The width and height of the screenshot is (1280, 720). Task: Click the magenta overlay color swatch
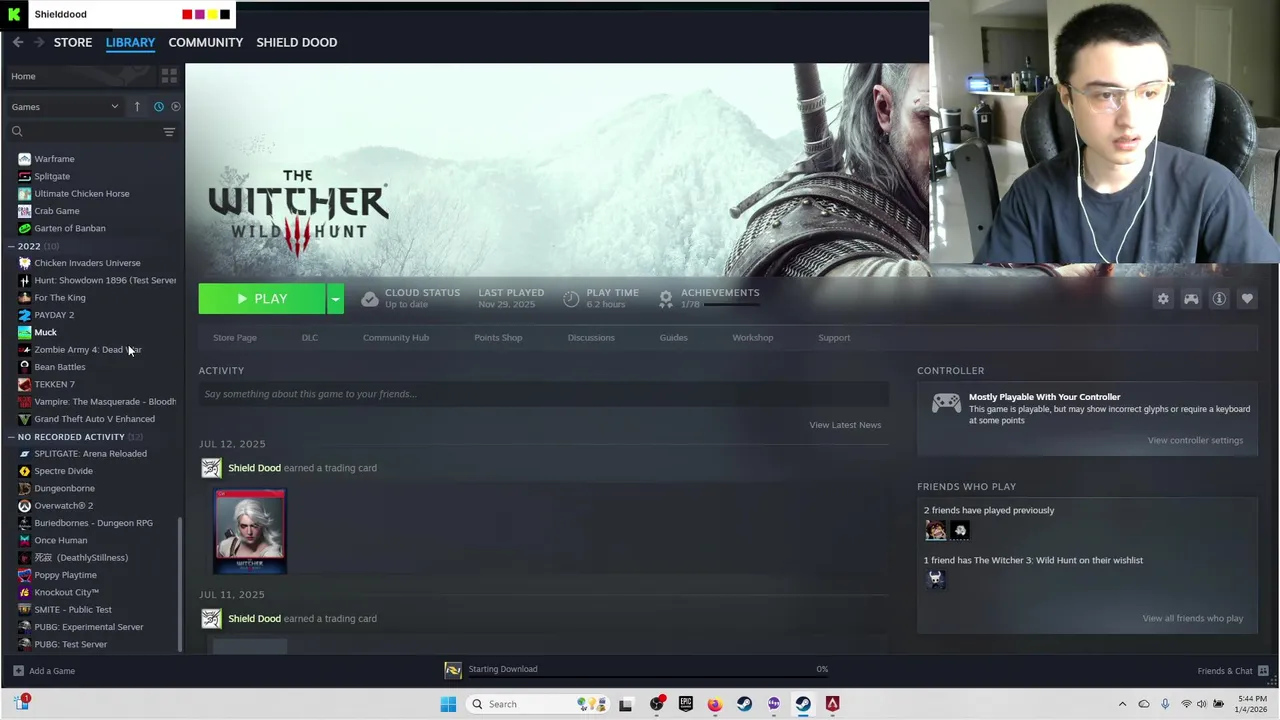(199, 14)
